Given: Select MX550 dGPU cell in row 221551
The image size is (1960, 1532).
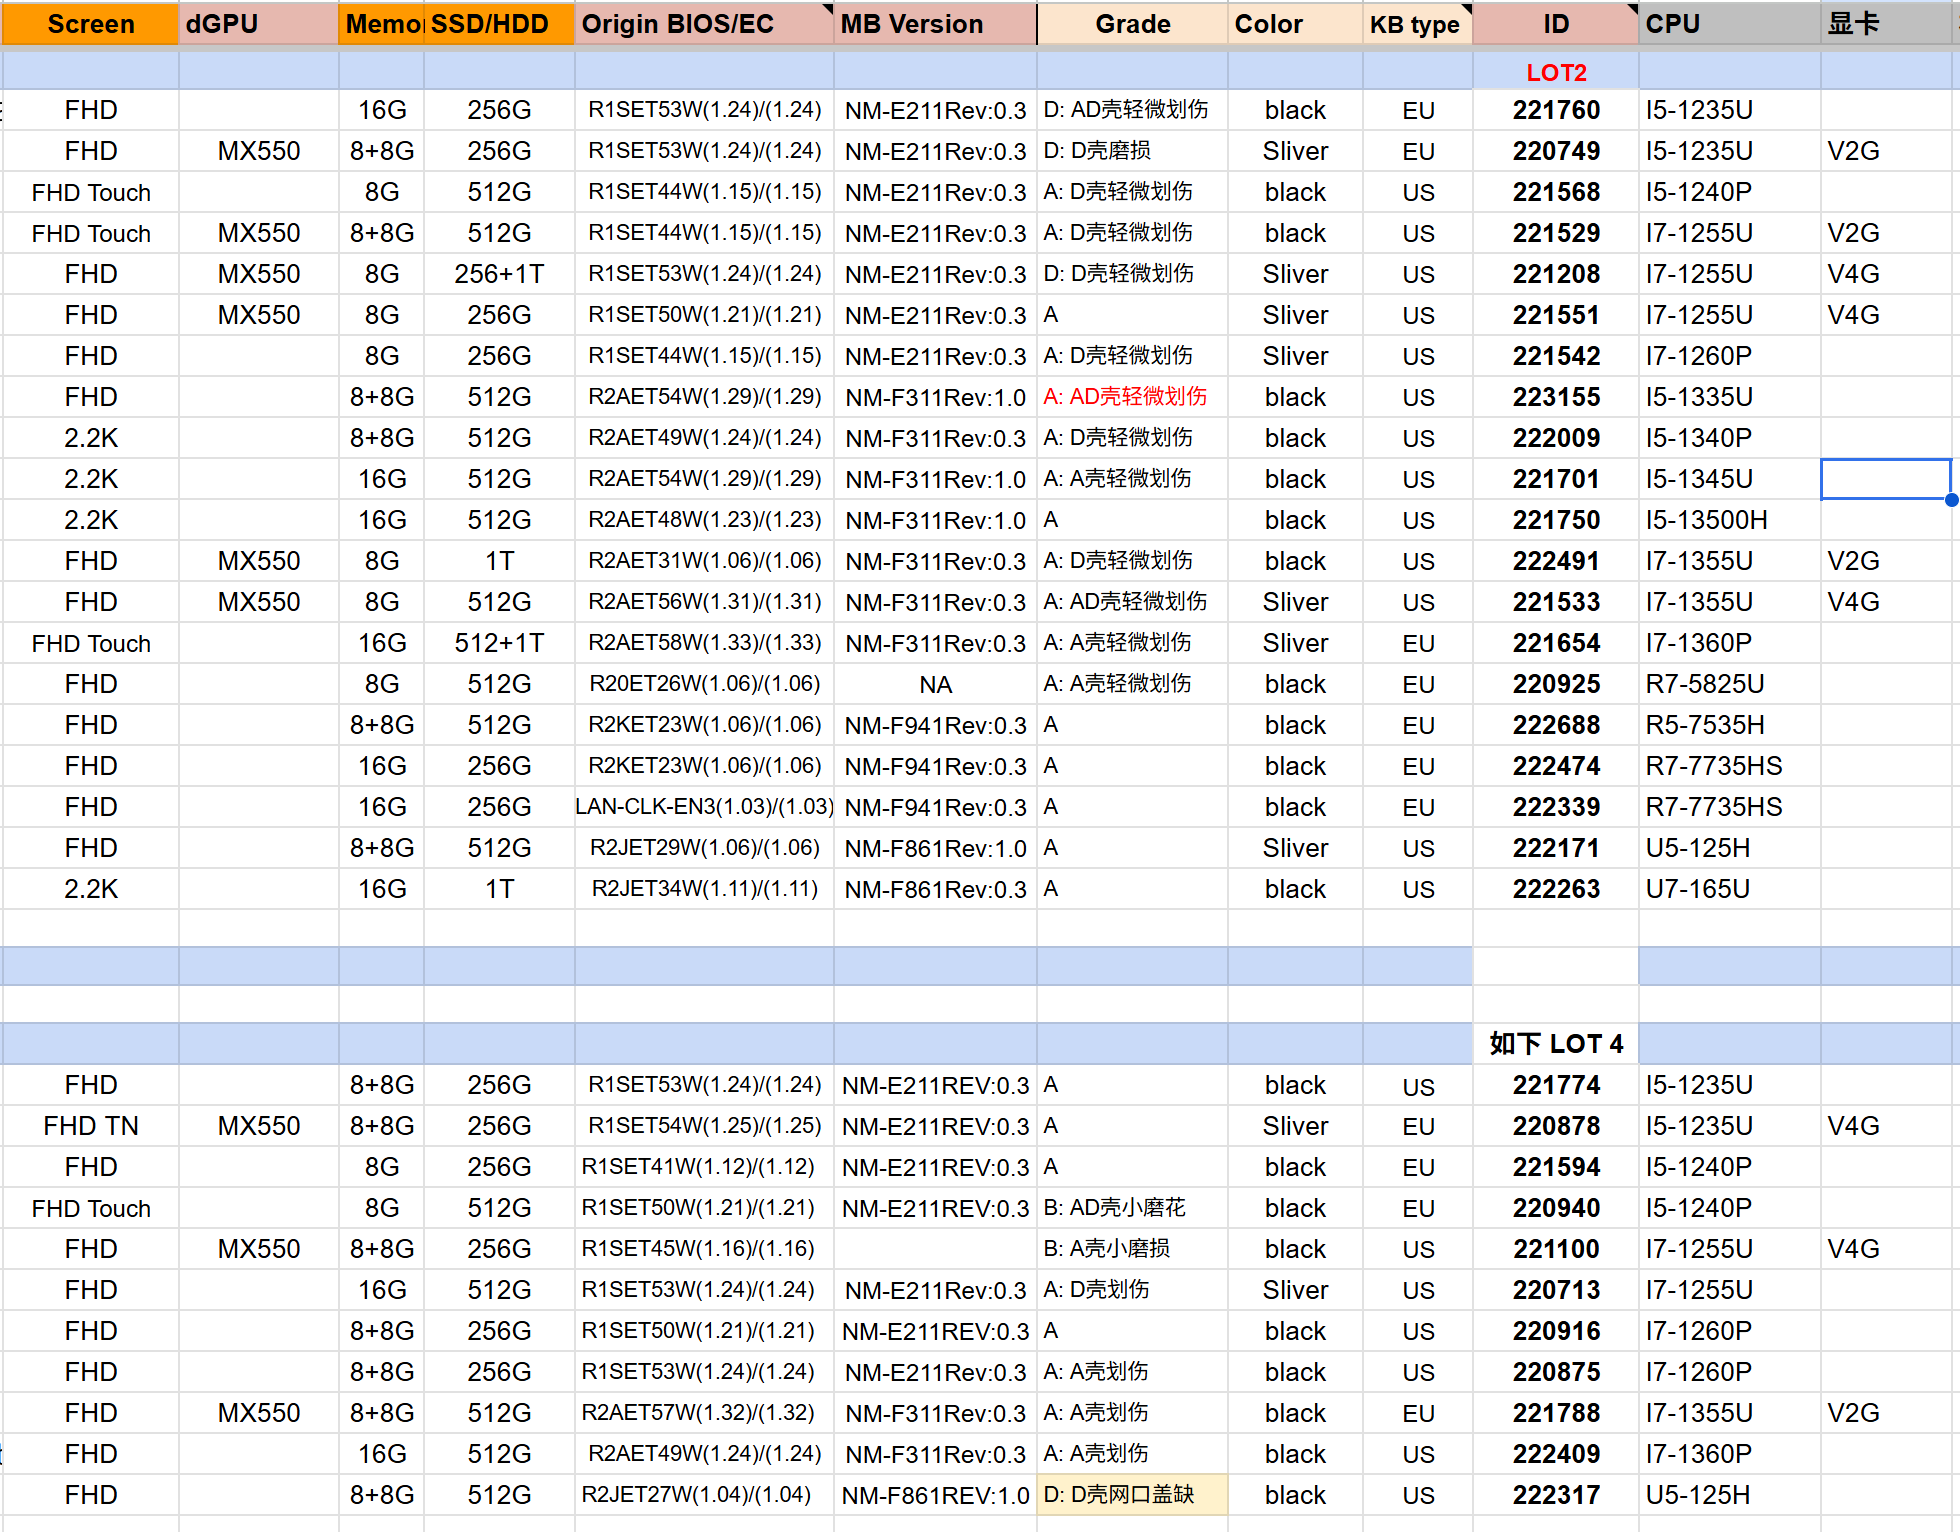Looking at the screenshot, I should pyautogui.click(x=258, y=315).
